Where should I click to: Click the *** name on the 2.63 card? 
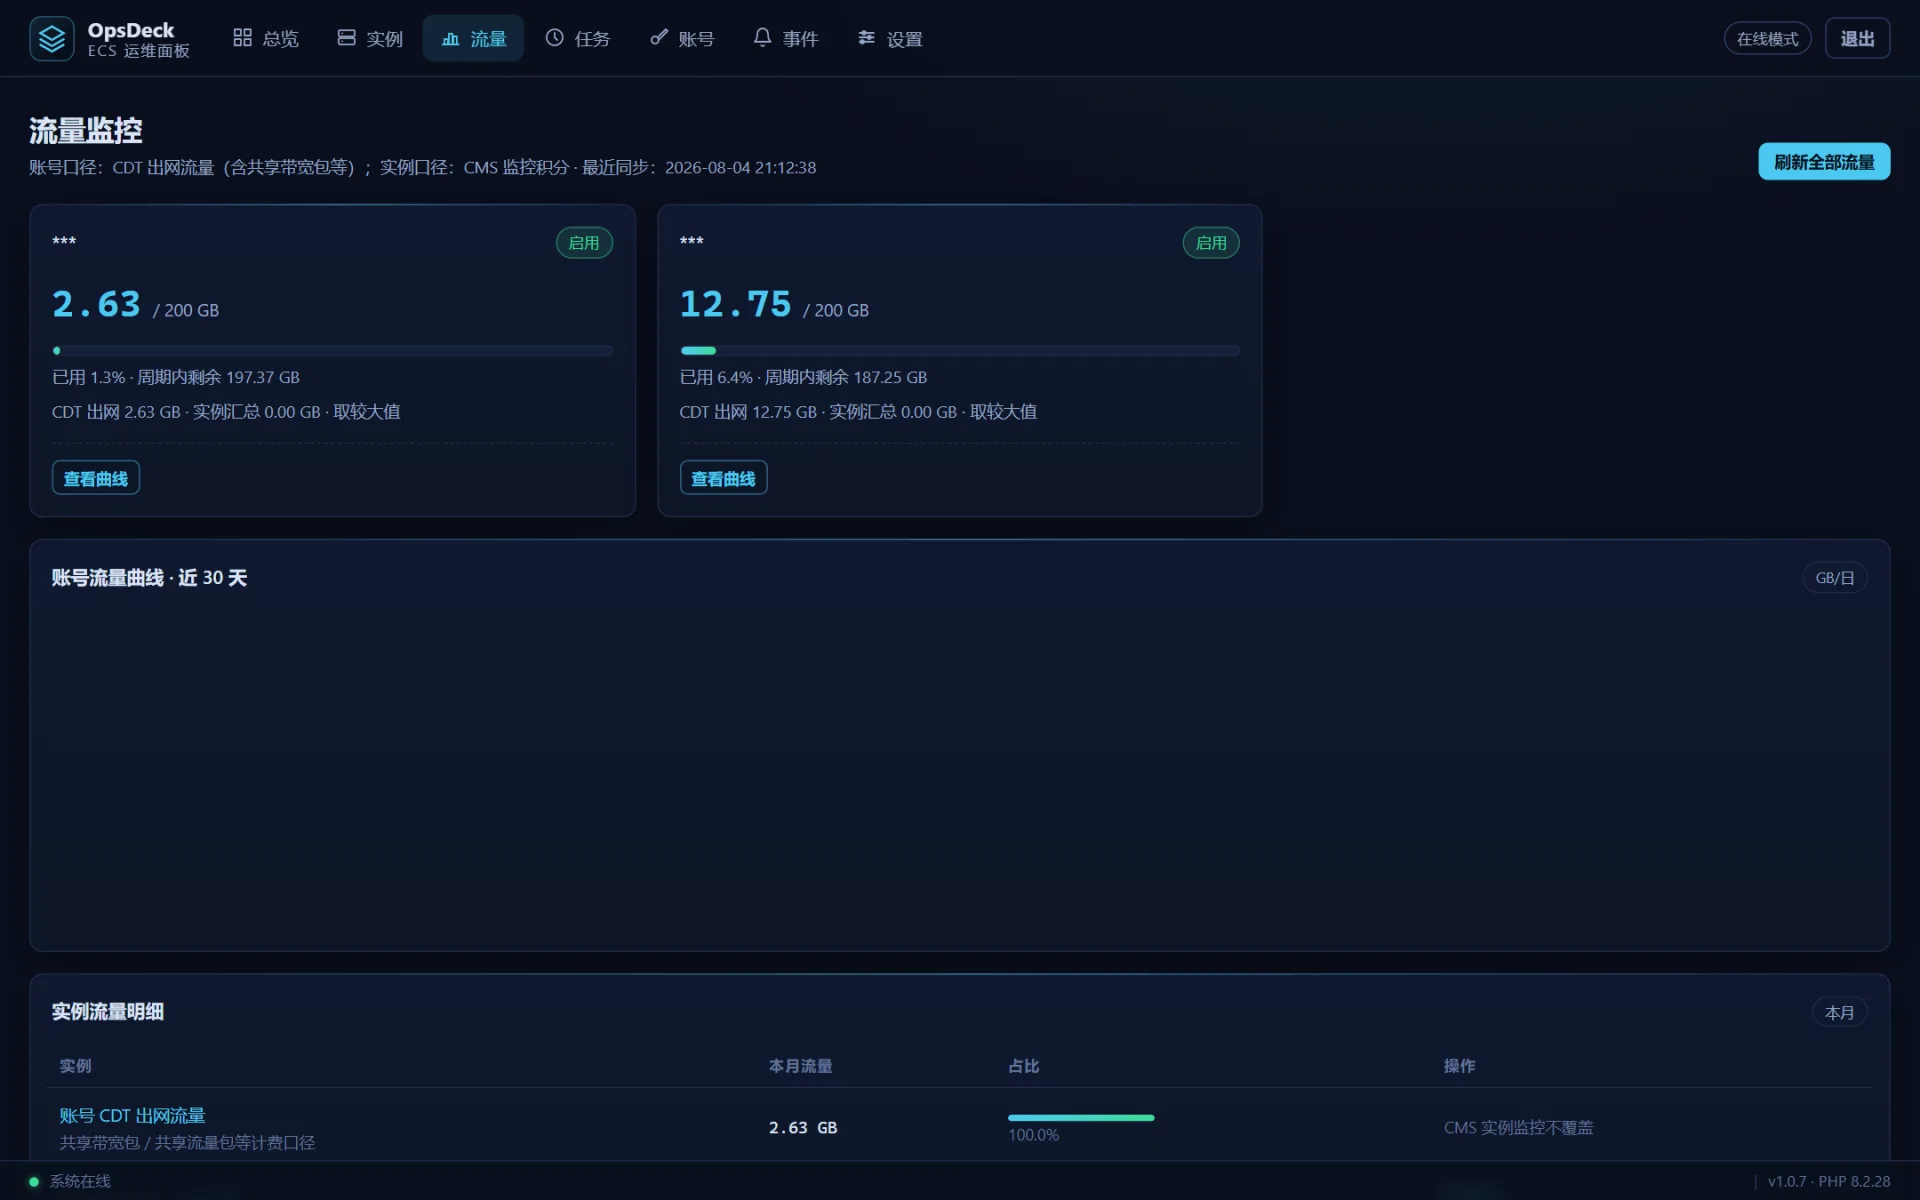coord(64,242)
